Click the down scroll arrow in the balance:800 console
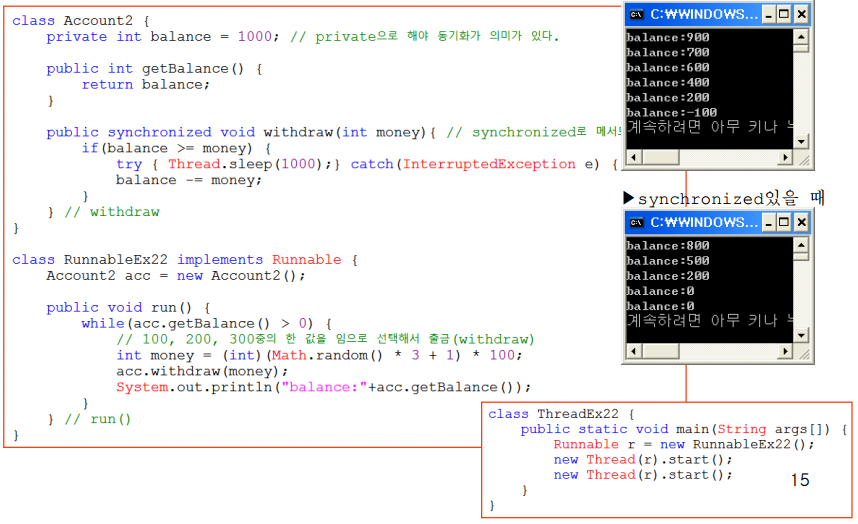858x524 pixels. click(x=801, y=335)
